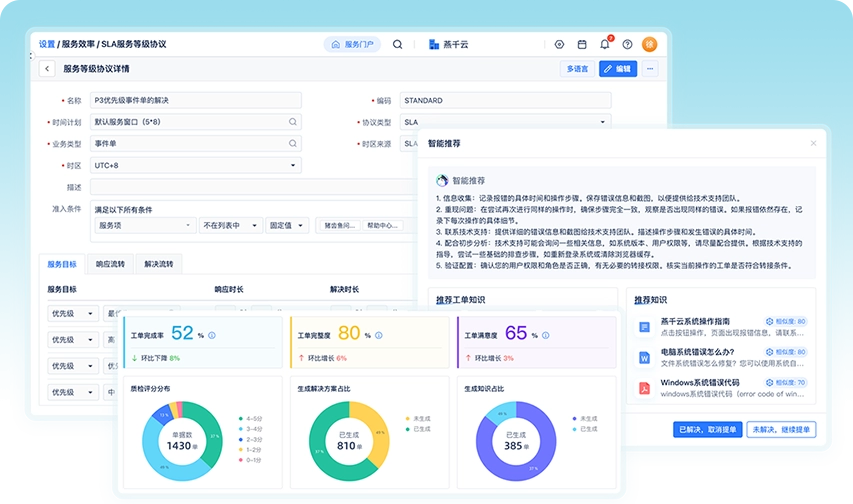The image size is (853, 504).
Task: Switch to the 响应流转 tab
Action: (x=110, y=264)
